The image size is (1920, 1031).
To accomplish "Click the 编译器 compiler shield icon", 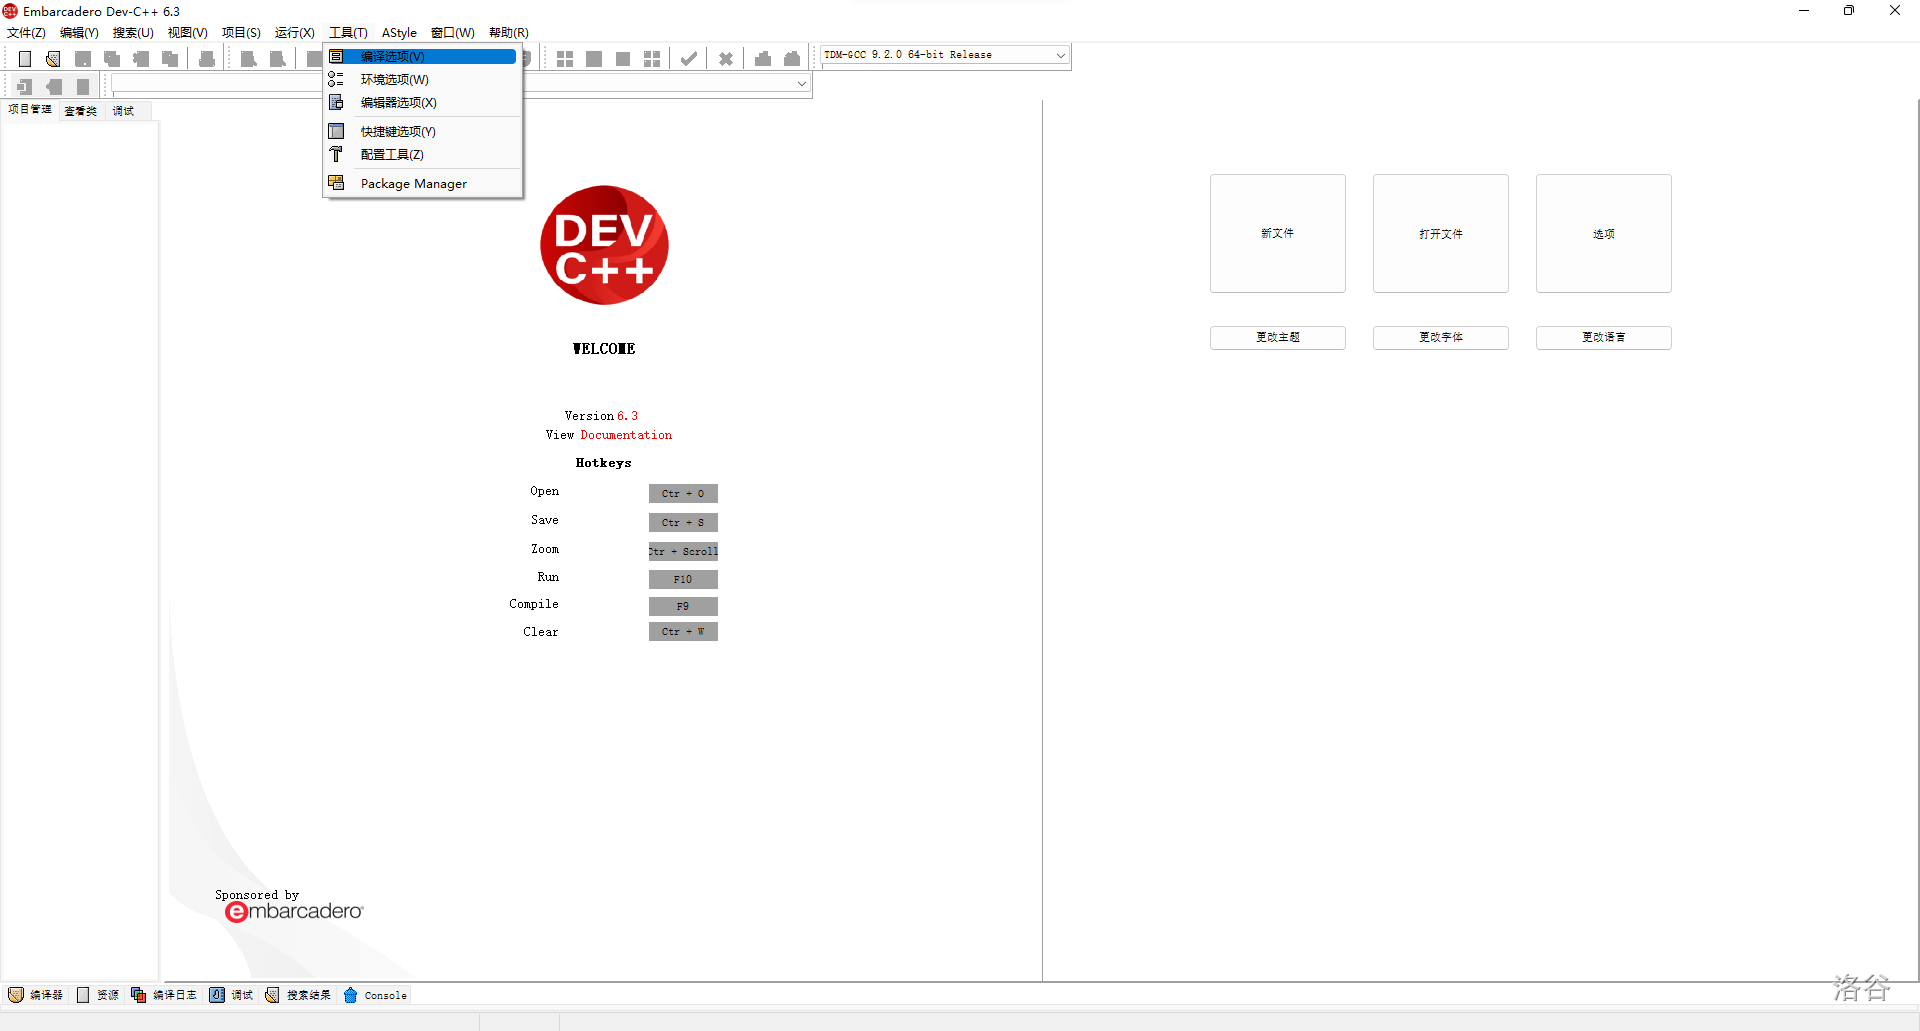I will click(16, 995).
